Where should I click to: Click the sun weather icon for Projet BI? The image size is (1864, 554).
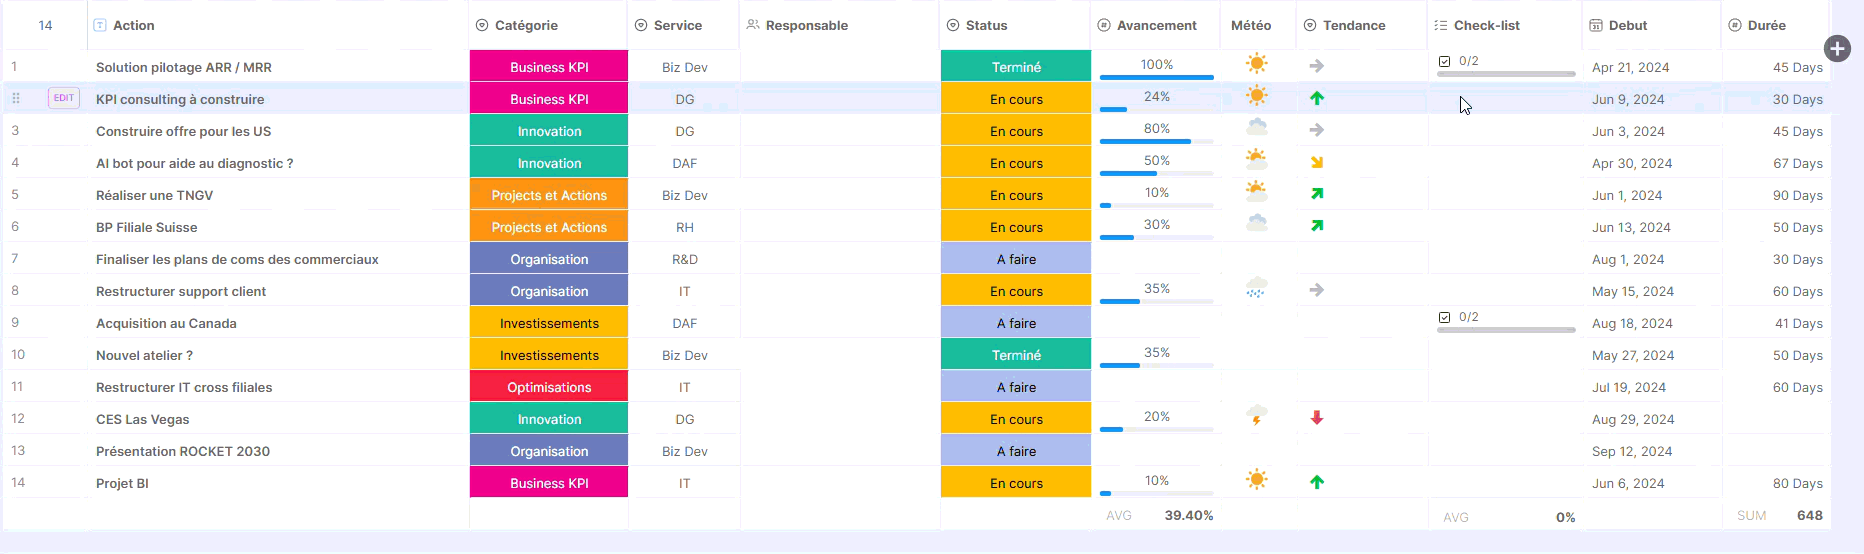coord(1256,480)
